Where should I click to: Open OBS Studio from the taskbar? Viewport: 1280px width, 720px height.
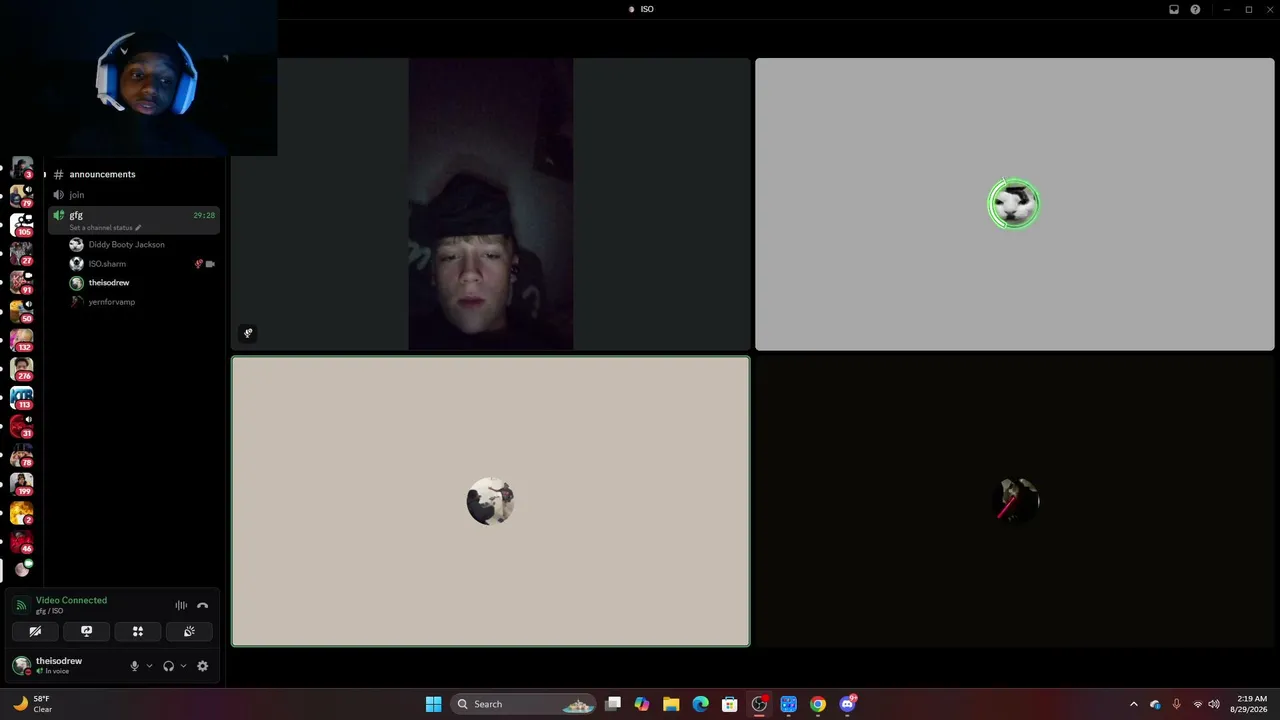pyautogui.click(x=759, y=704)
